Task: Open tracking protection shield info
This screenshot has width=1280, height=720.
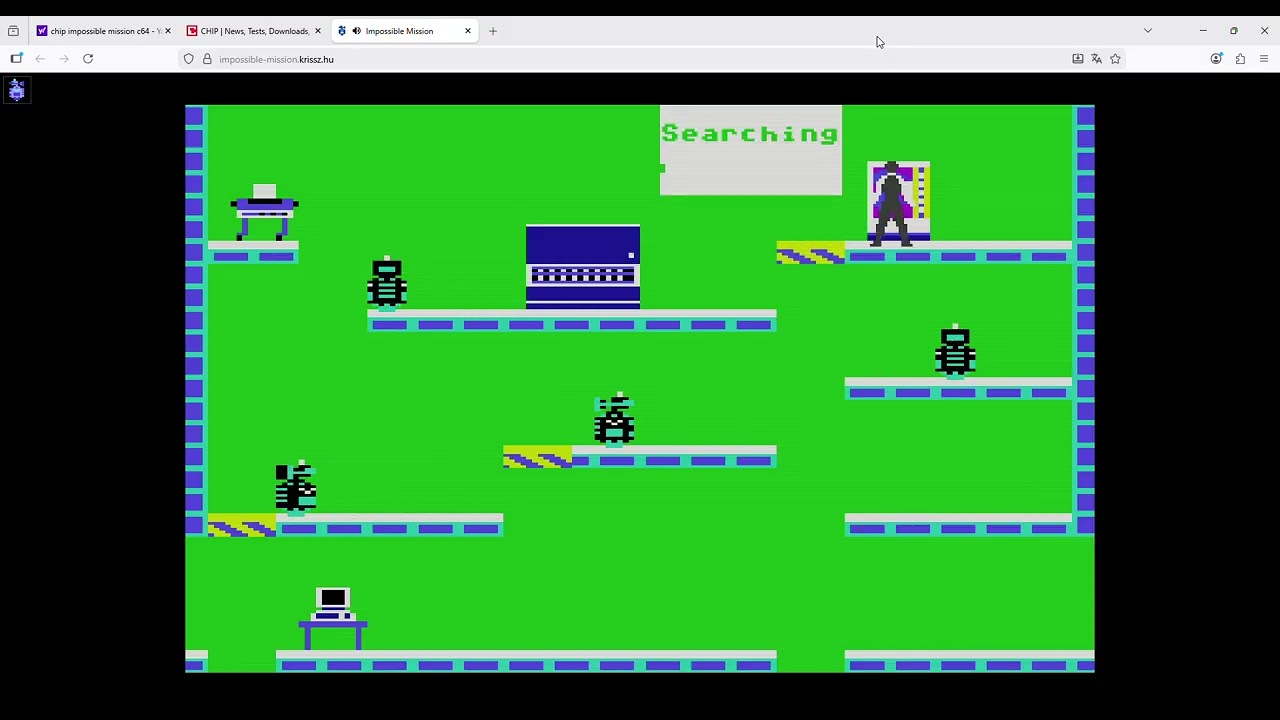Action: (188, 59)
